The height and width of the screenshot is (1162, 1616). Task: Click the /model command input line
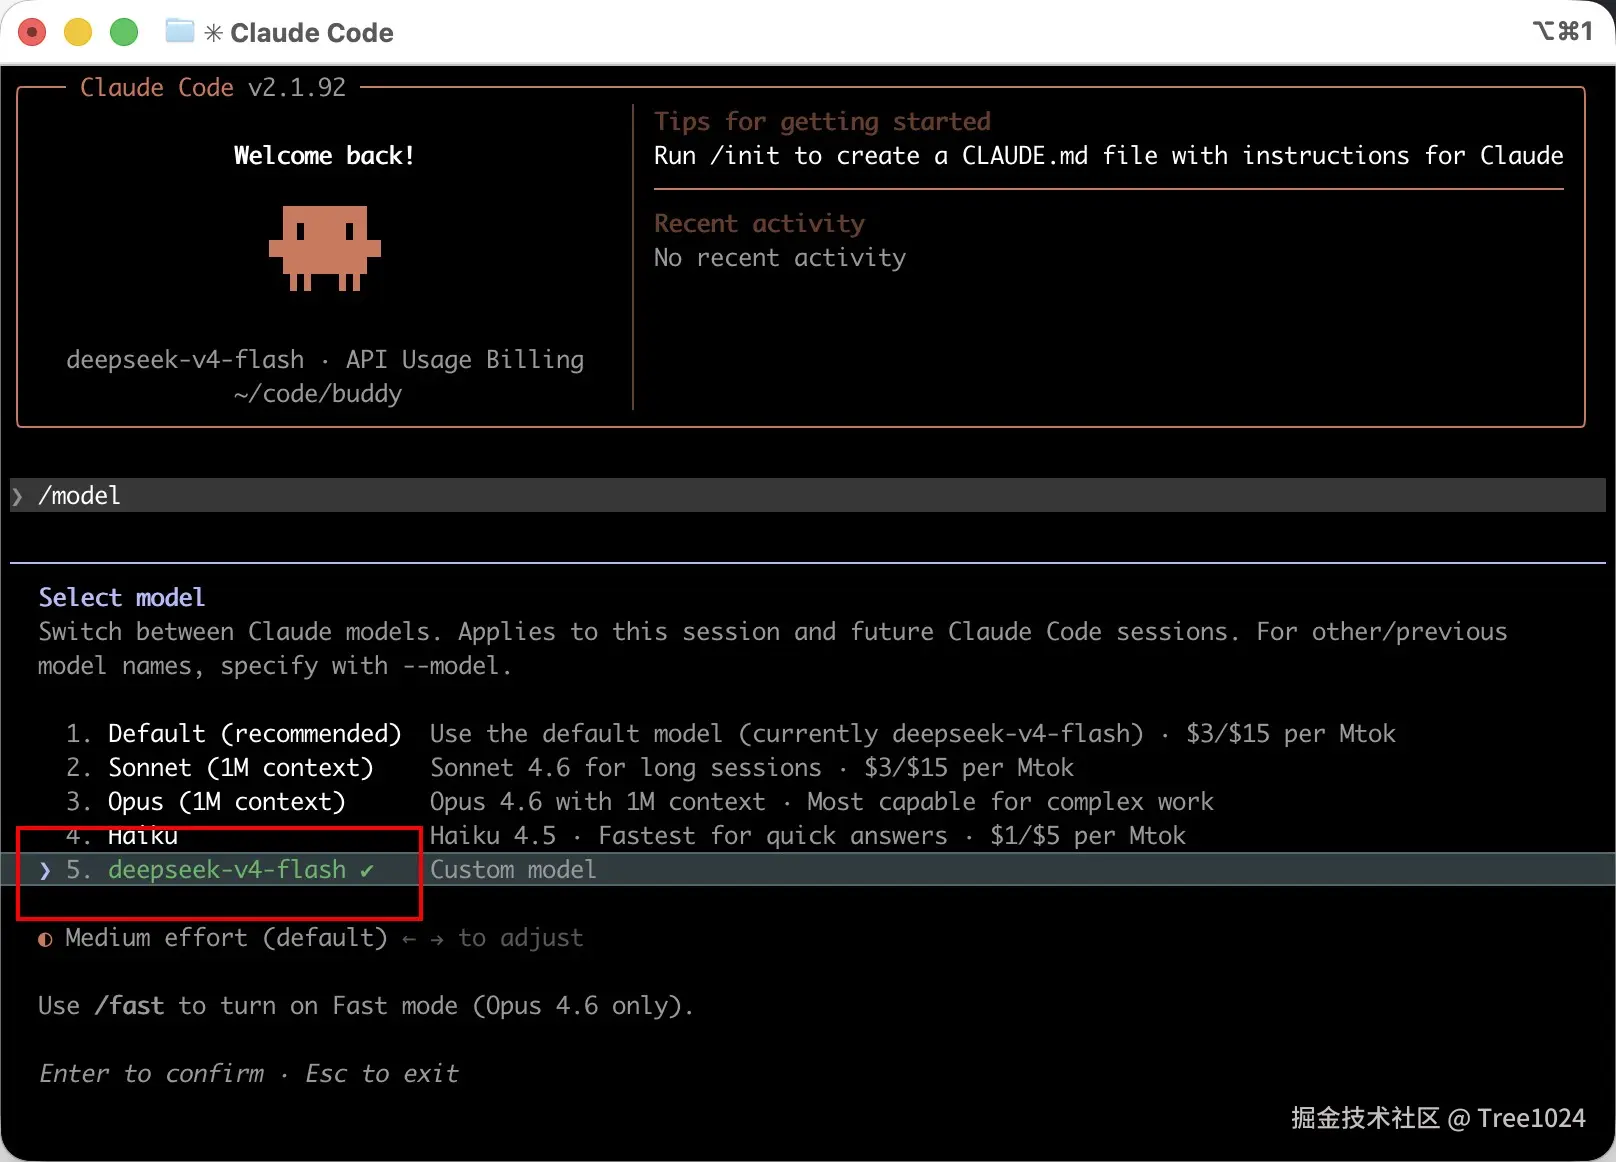(x=808, y=495)
